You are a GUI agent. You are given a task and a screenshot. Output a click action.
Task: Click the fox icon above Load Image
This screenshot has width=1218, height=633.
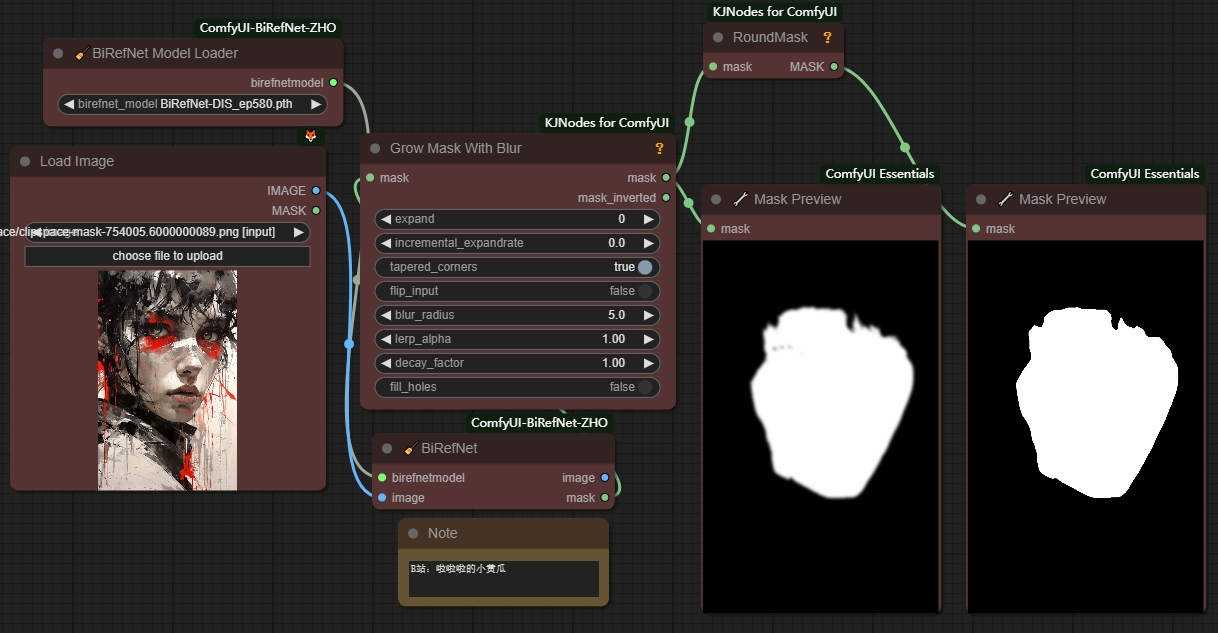coord(311,136)
